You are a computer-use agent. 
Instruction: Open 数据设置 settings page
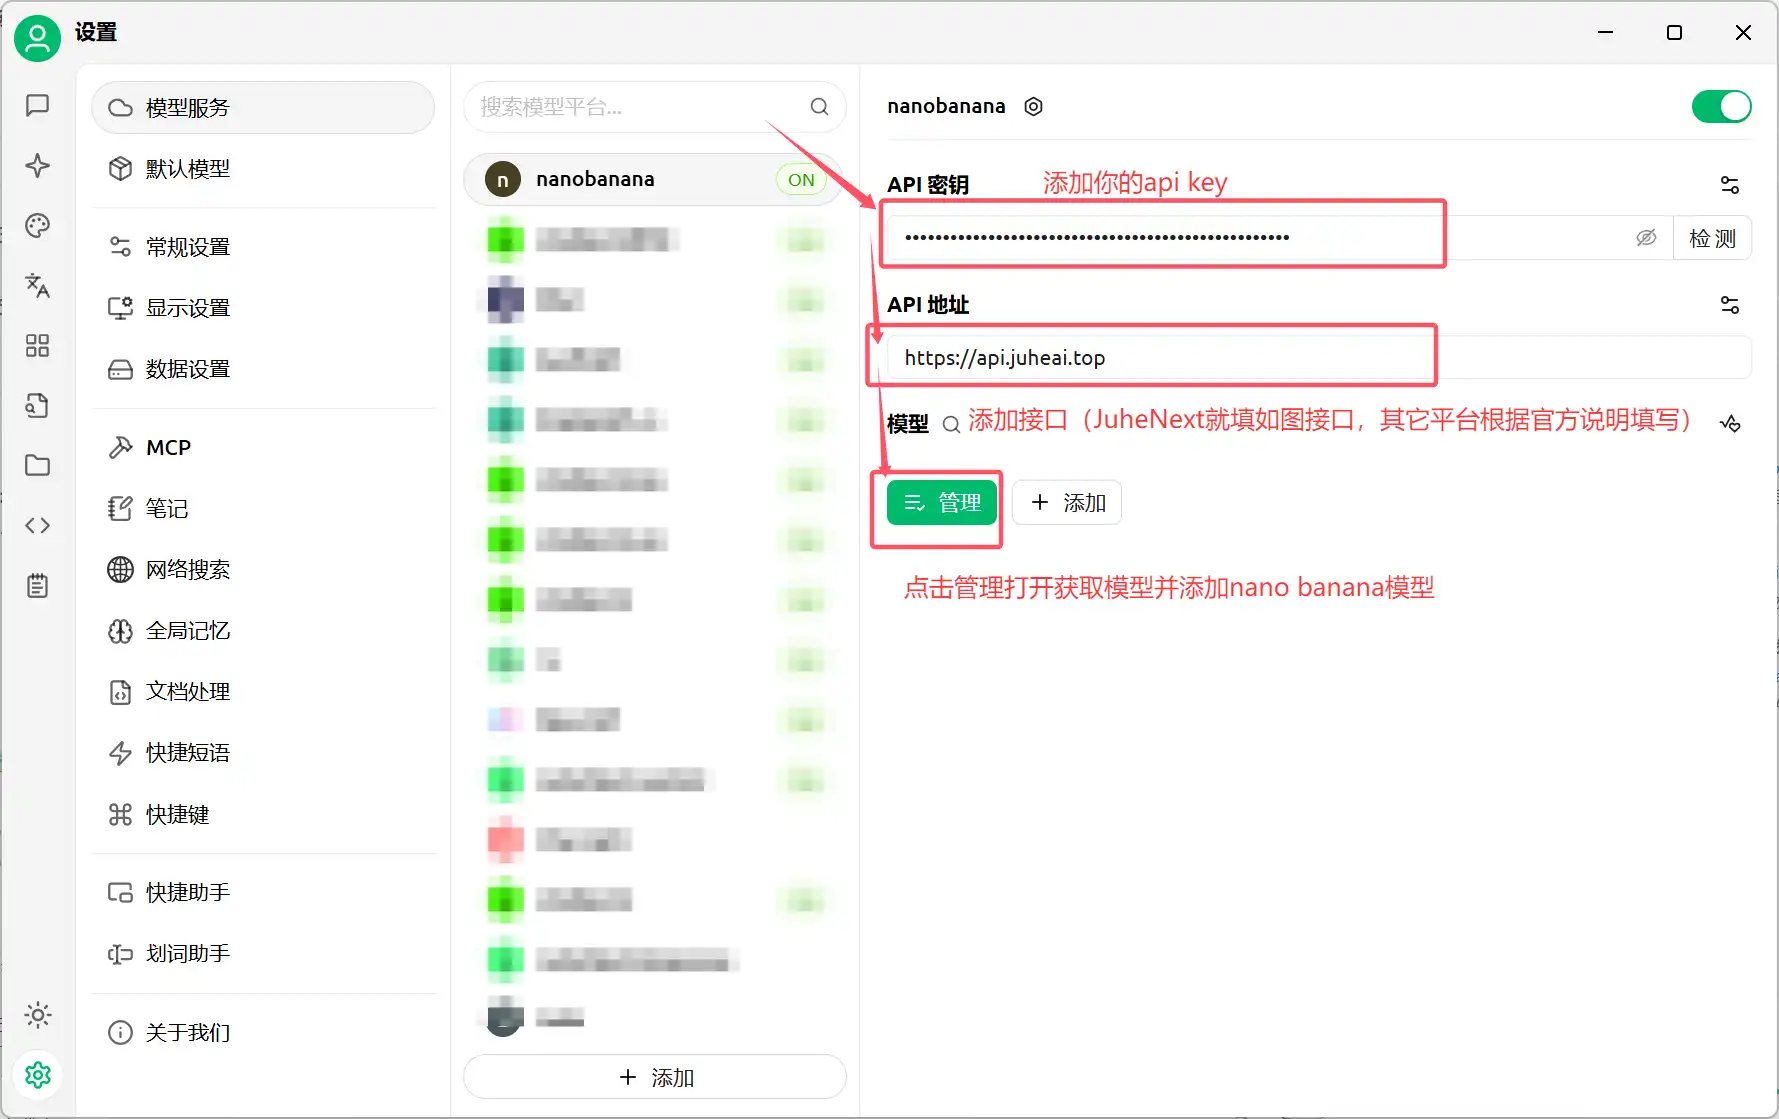pyautogui.click(x=263, y=369)
